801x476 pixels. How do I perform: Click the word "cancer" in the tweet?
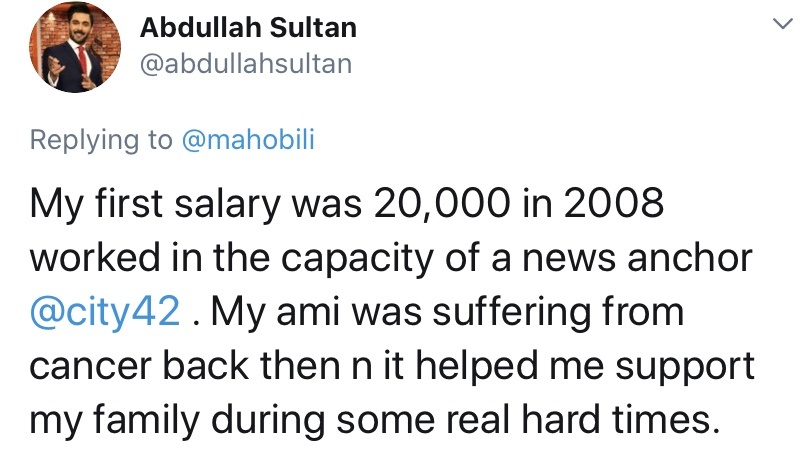click(91, 368)
